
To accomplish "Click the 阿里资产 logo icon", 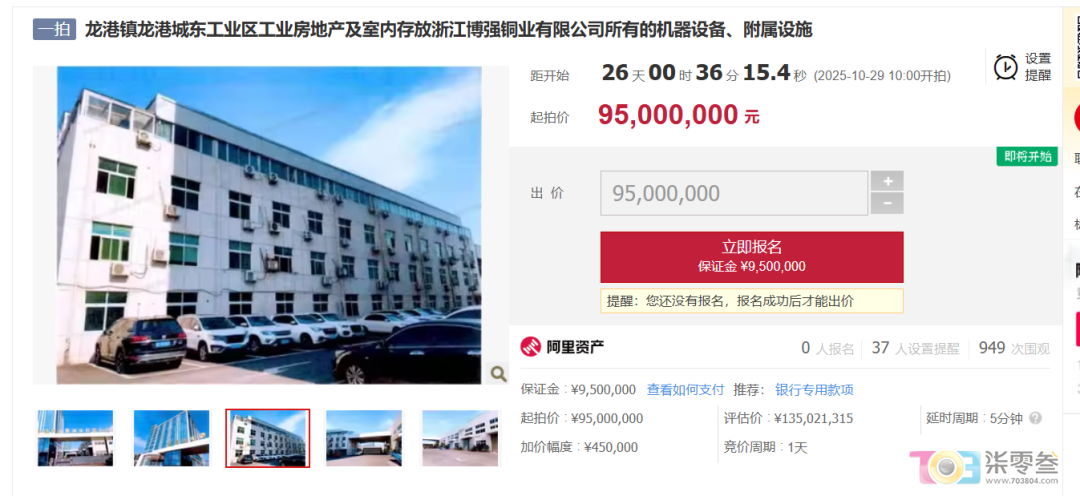I will coord(530,347).
